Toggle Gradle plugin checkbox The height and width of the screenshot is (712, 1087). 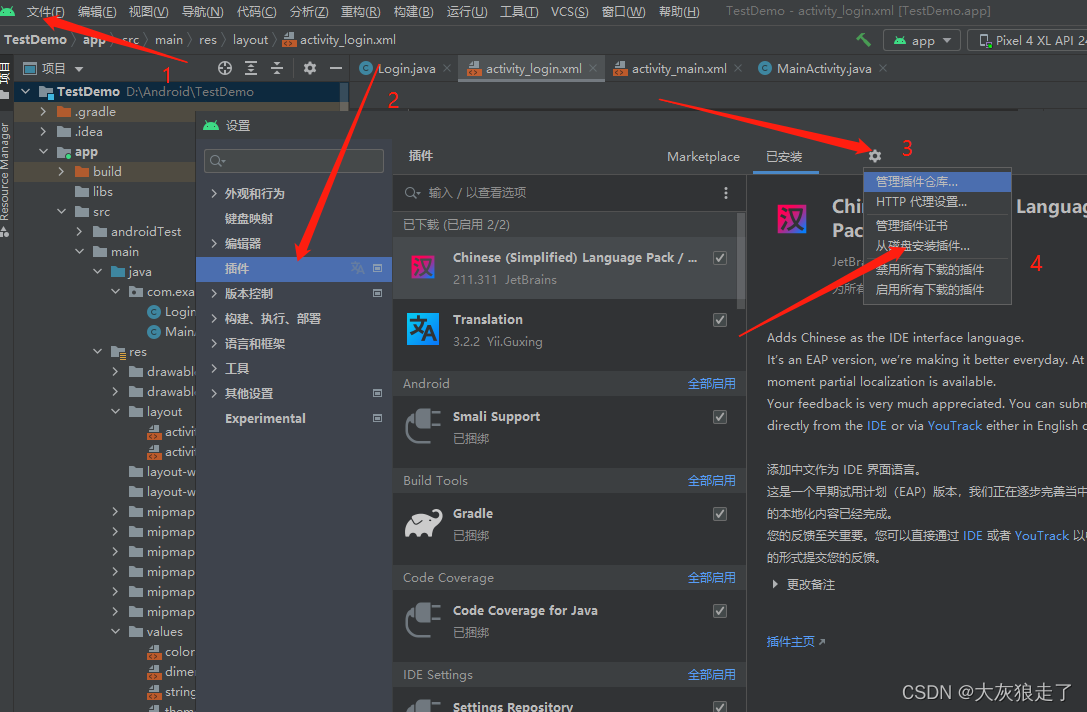click(x=720, y=514)
